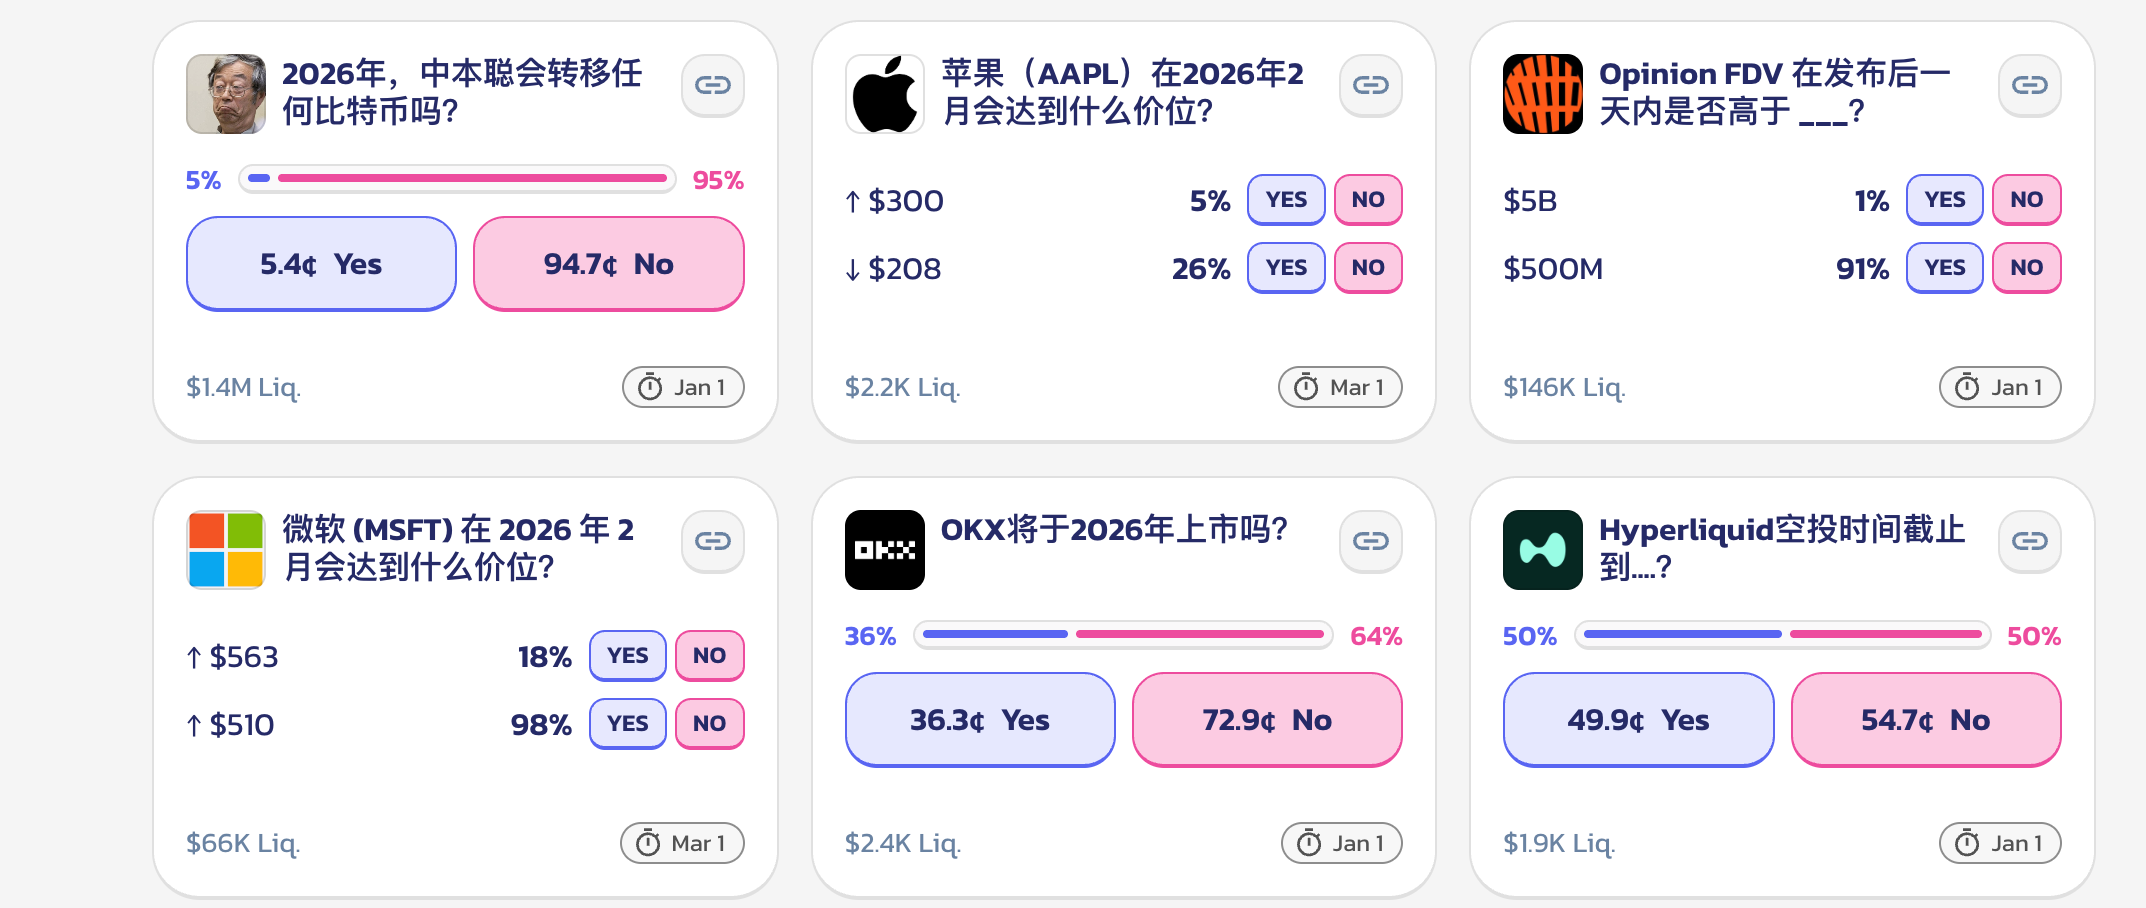
Task: Copy link for the Apple AAPL market
Action: pyautogui.click(x=1370, y=85)
